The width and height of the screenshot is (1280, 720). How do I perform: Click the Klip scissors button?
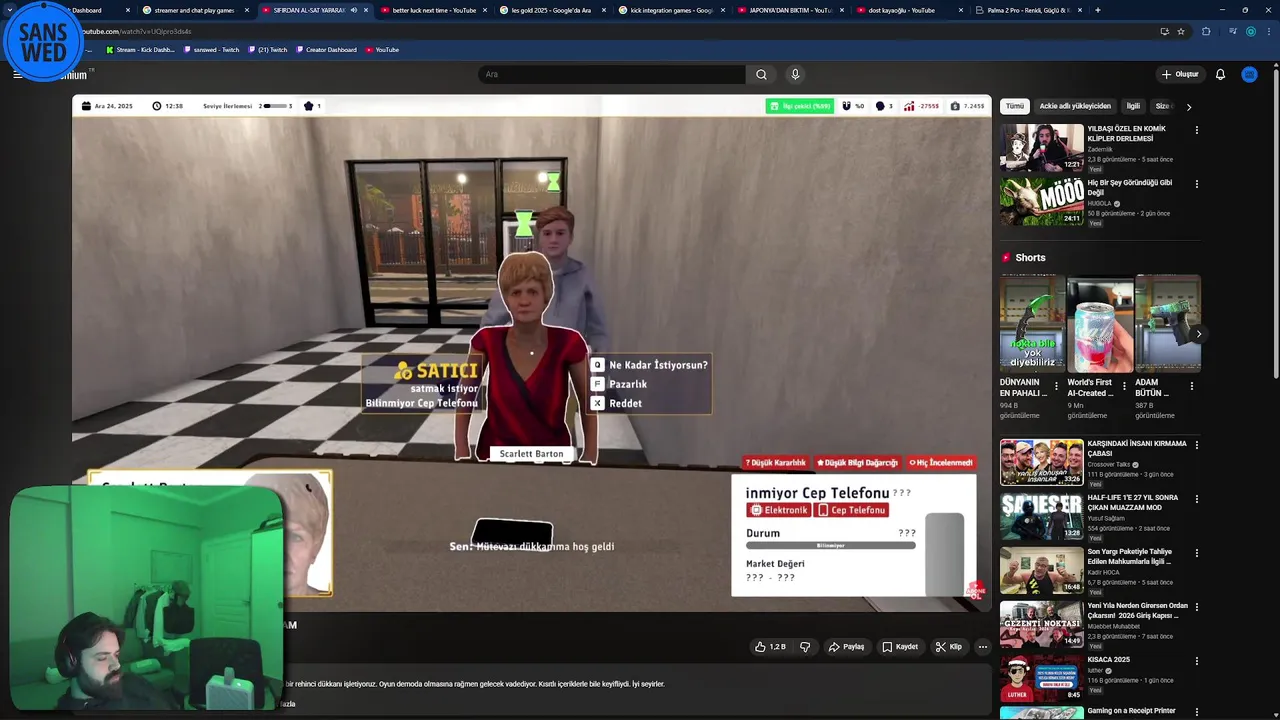tap(949, 647)
